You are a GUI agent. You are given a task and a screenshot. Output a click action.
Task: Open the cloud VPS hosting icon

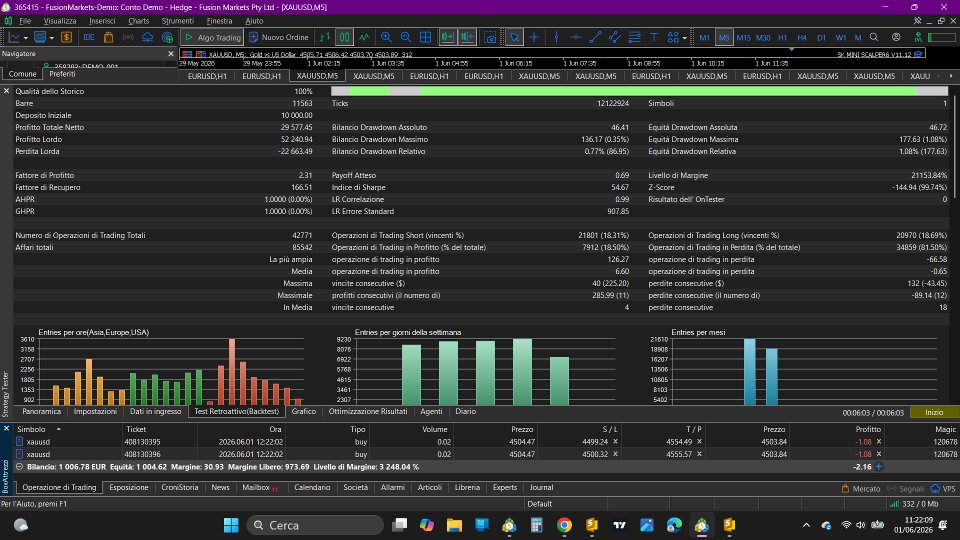148,37
